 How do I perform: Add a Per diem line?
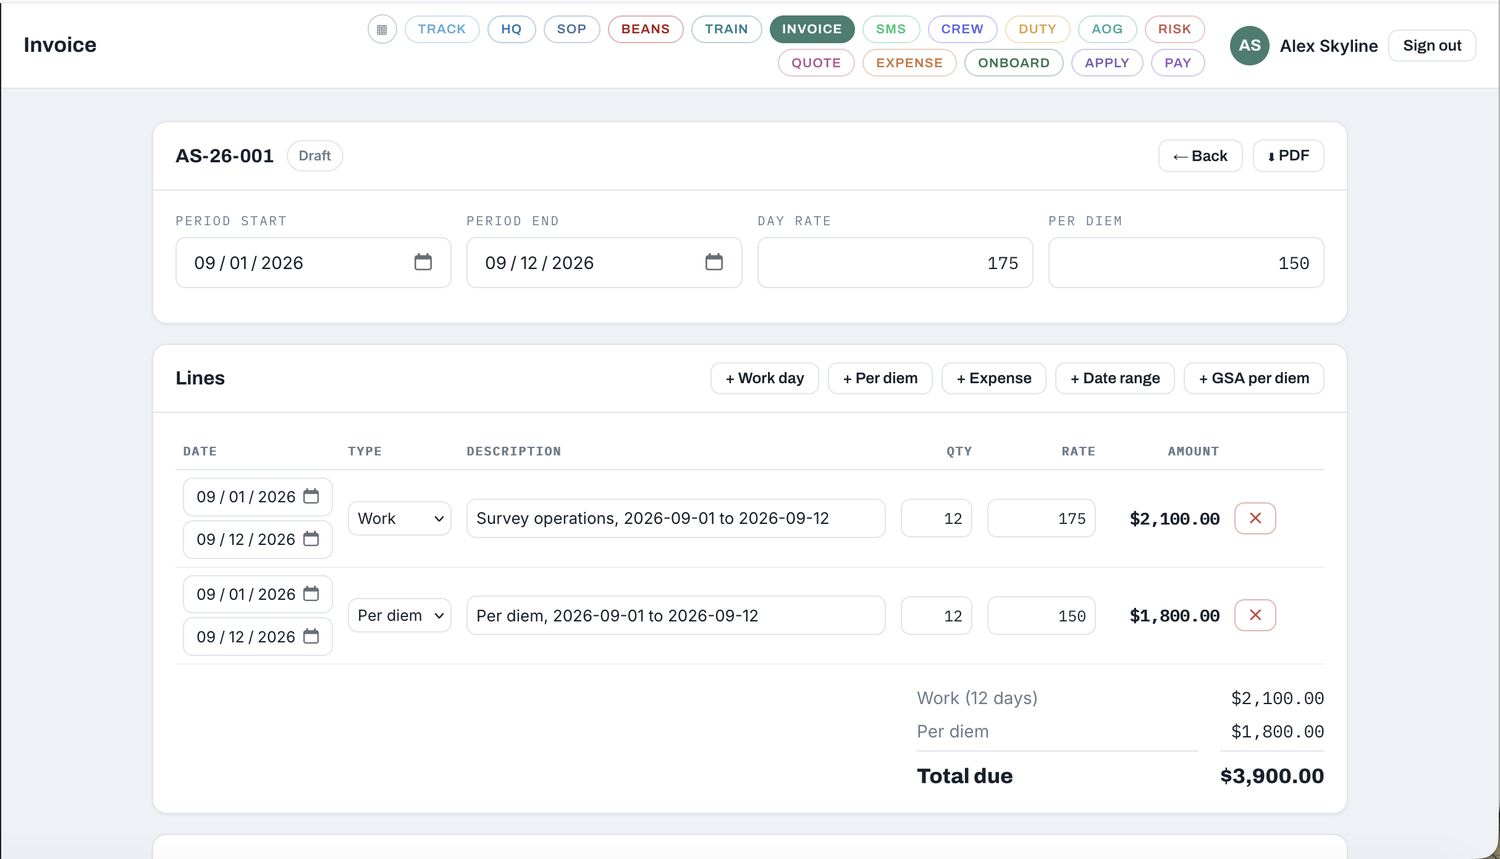[x=880, y=378]
